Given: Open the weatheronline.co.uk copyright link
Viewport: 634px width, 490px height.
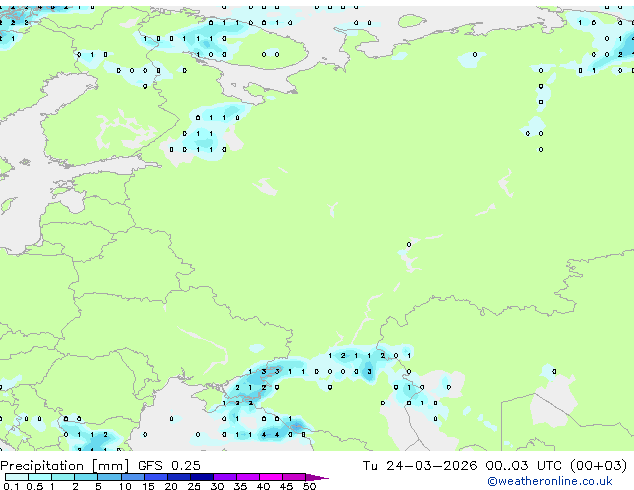Looking at the screenshot, I should 550,481.
